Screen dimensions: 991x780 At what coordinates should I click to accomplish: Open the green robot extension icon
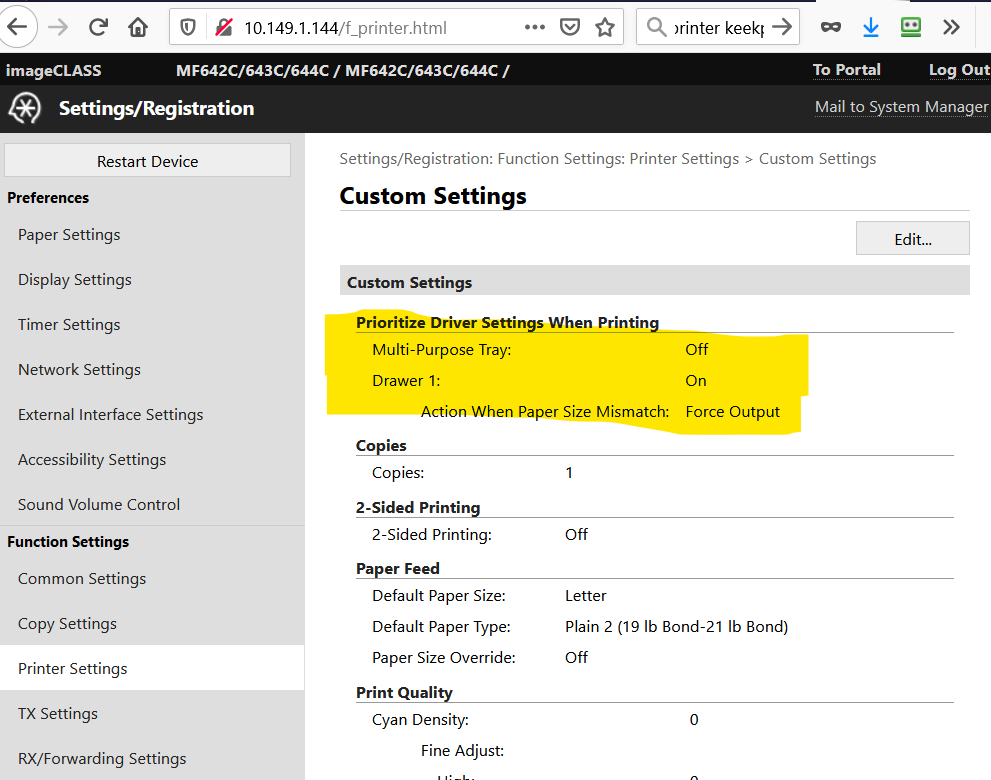click(x=911, y=27)
